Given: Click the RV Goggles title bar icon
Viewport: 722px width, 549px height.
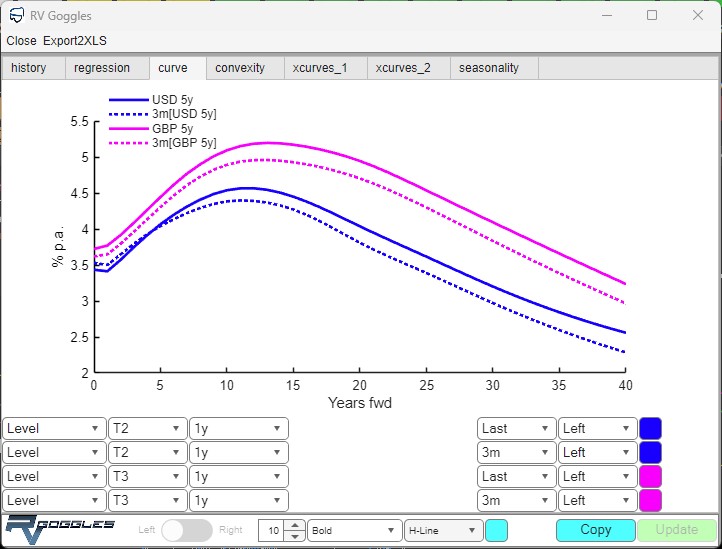Looking at the screenshot, I should (17, 15).
